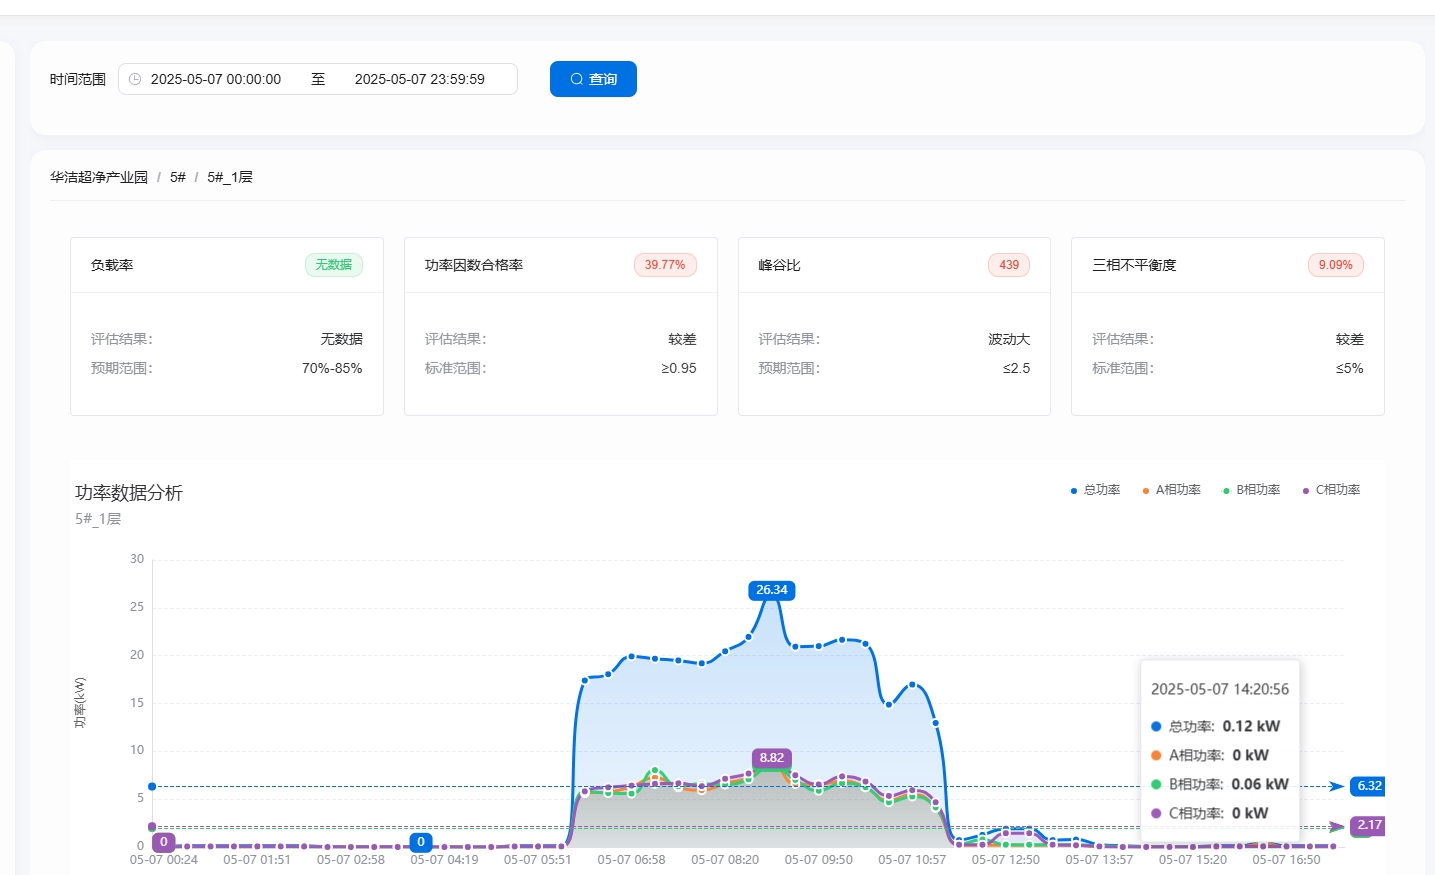Image resolution: width=1435 pixels, height=875 pixels.
Task: Click the 39.77% power factor badge
Action: (x=665, y=265)
